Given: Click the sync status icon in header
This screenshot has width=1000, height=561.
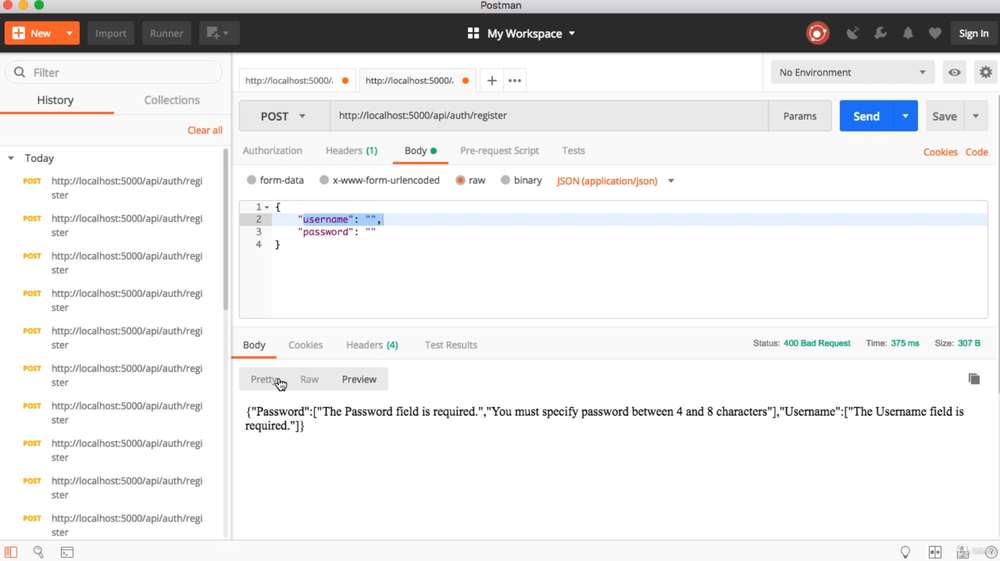Looking at the screenshot, I should coord(818,33).
